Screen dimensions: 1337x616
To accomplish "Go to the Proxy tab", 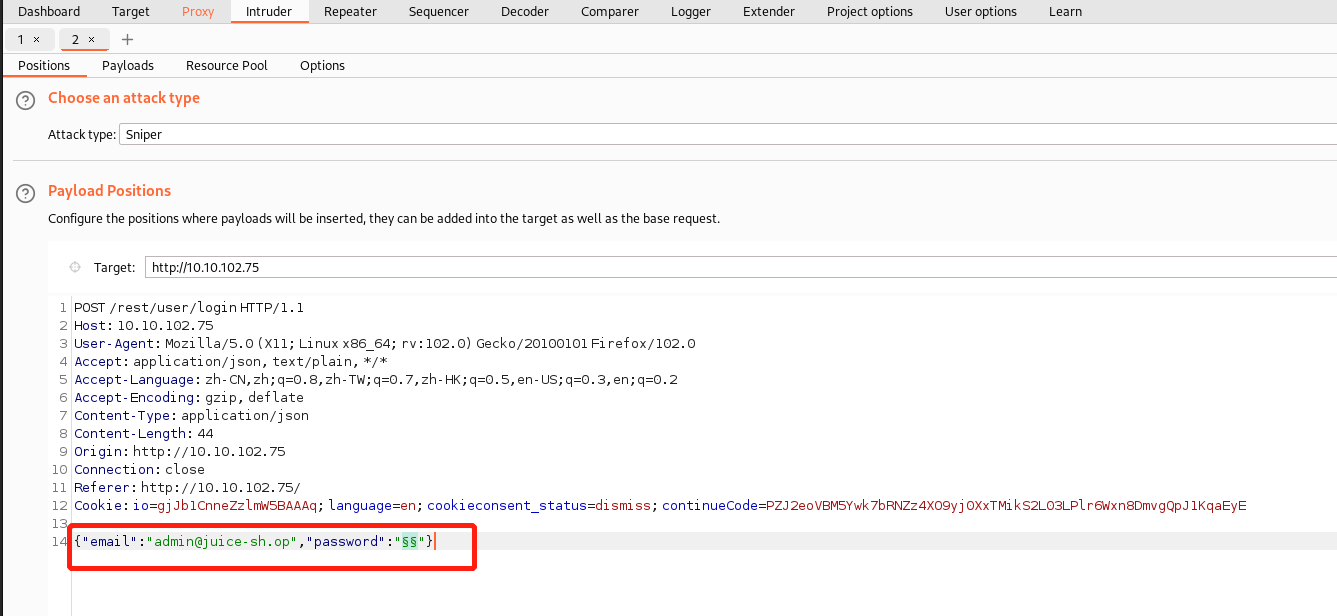I will click(198, 12).
